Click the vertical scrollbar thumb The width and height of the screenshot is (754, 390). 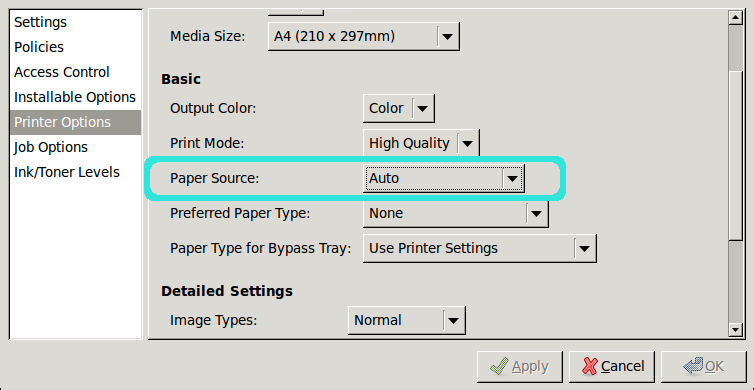click(x=736, y=155)
